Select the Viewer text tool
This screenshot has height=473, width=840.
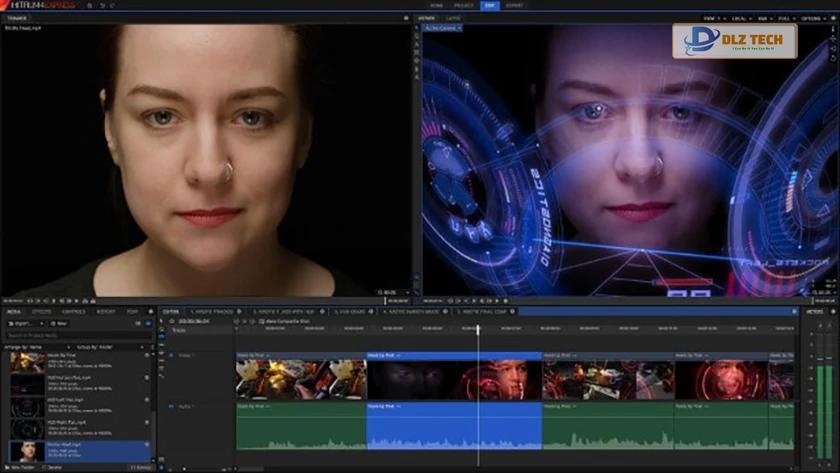[x=417, y=44]
